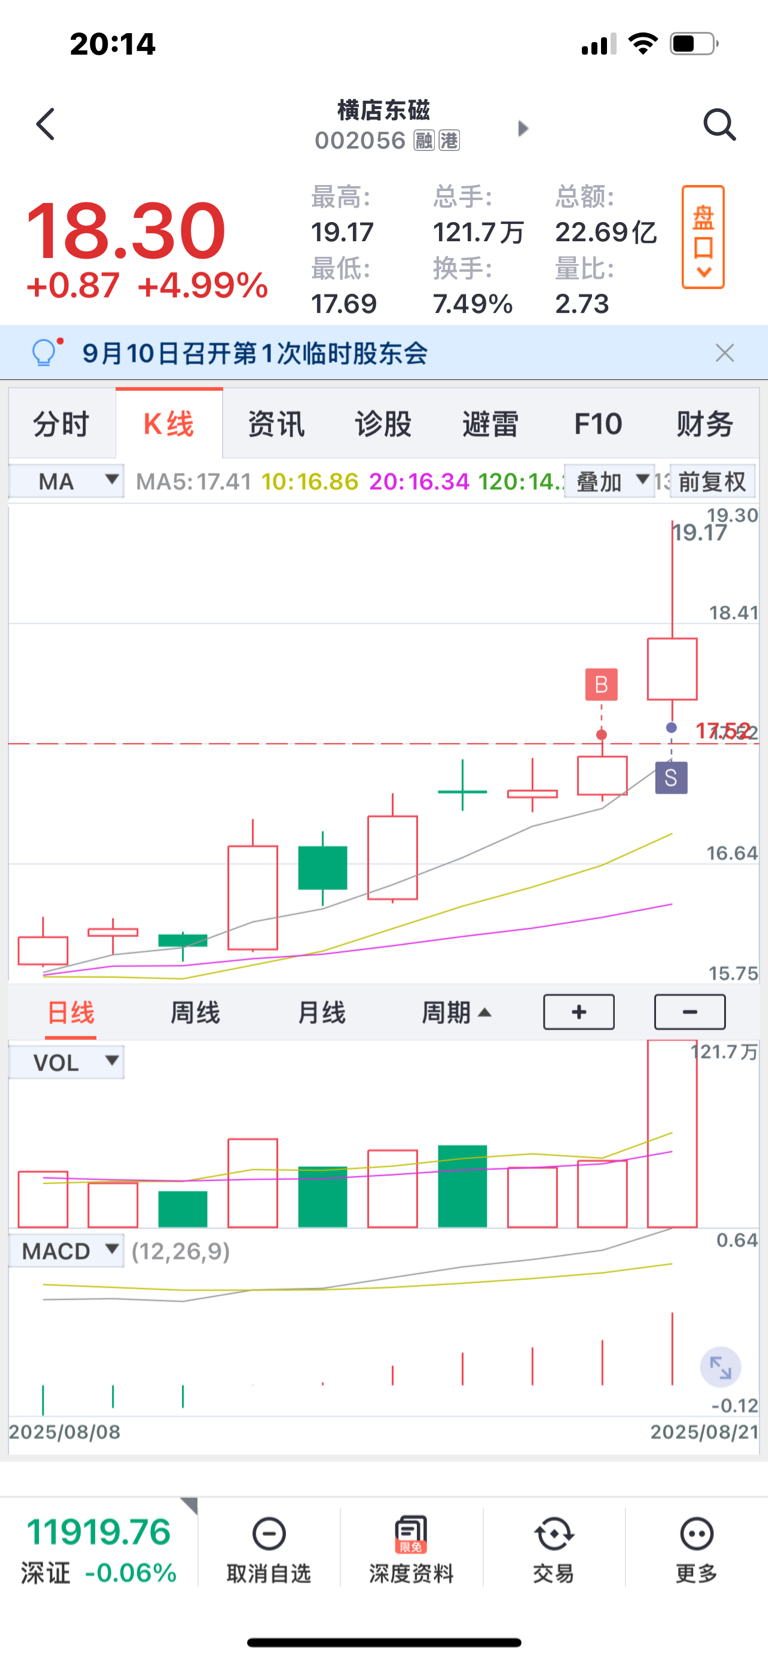
Task: Tap the back arrow icon
Action: pos(45,125)
